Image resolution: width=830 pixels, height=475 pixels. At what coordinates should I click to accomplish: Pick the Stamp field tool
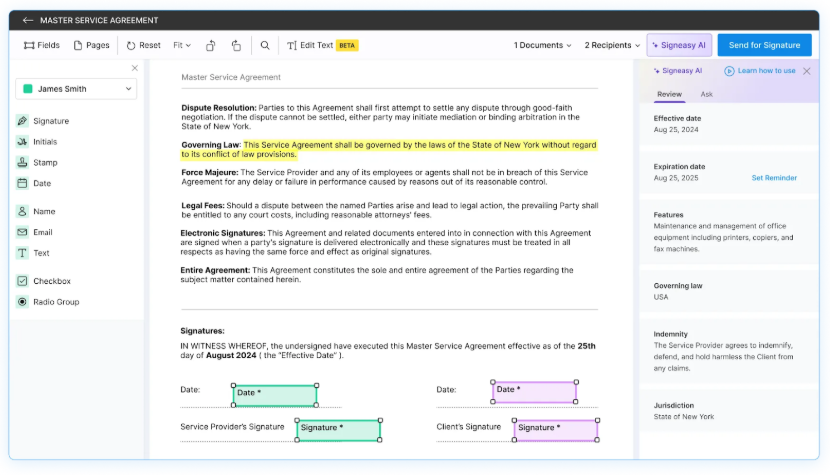45,163
